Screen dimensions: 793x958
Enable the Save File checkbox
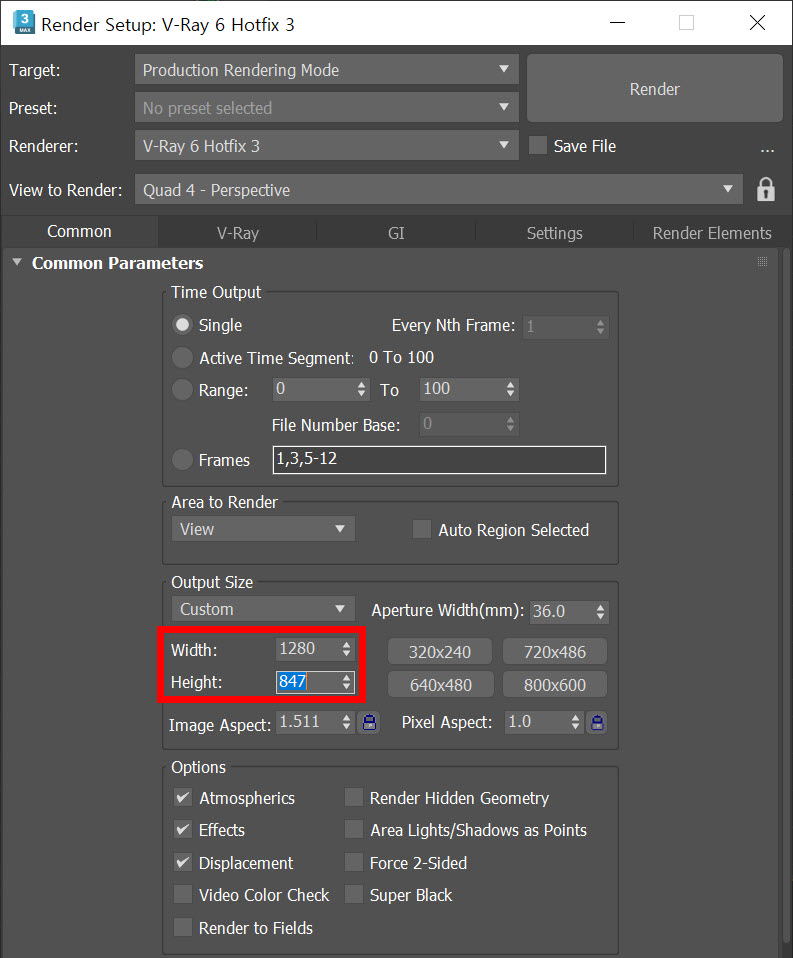tap(538, 145)
